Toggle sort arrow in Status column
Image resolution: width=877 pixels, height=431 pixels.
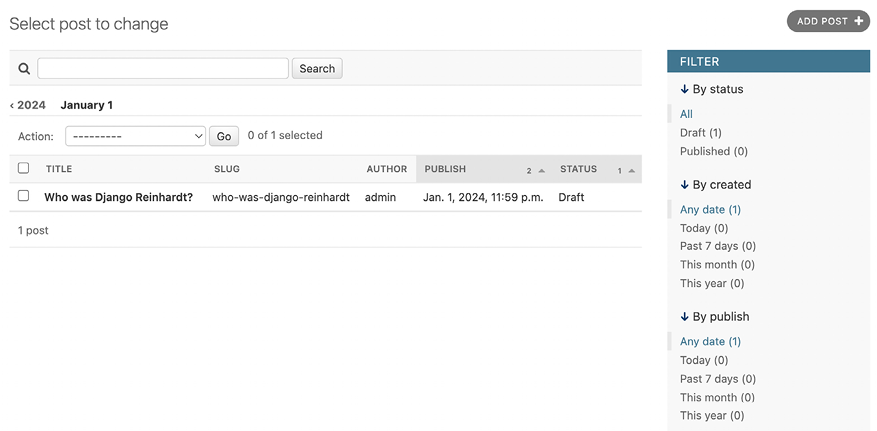(x=631, y=171)
